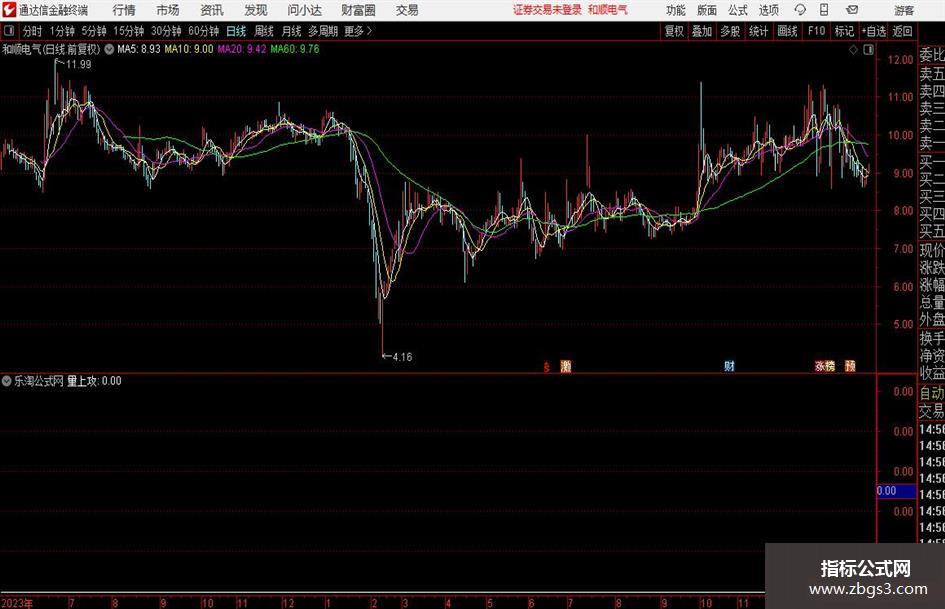Open the envelope messages icon
The image size is (945, 609).
pos(852,10)
